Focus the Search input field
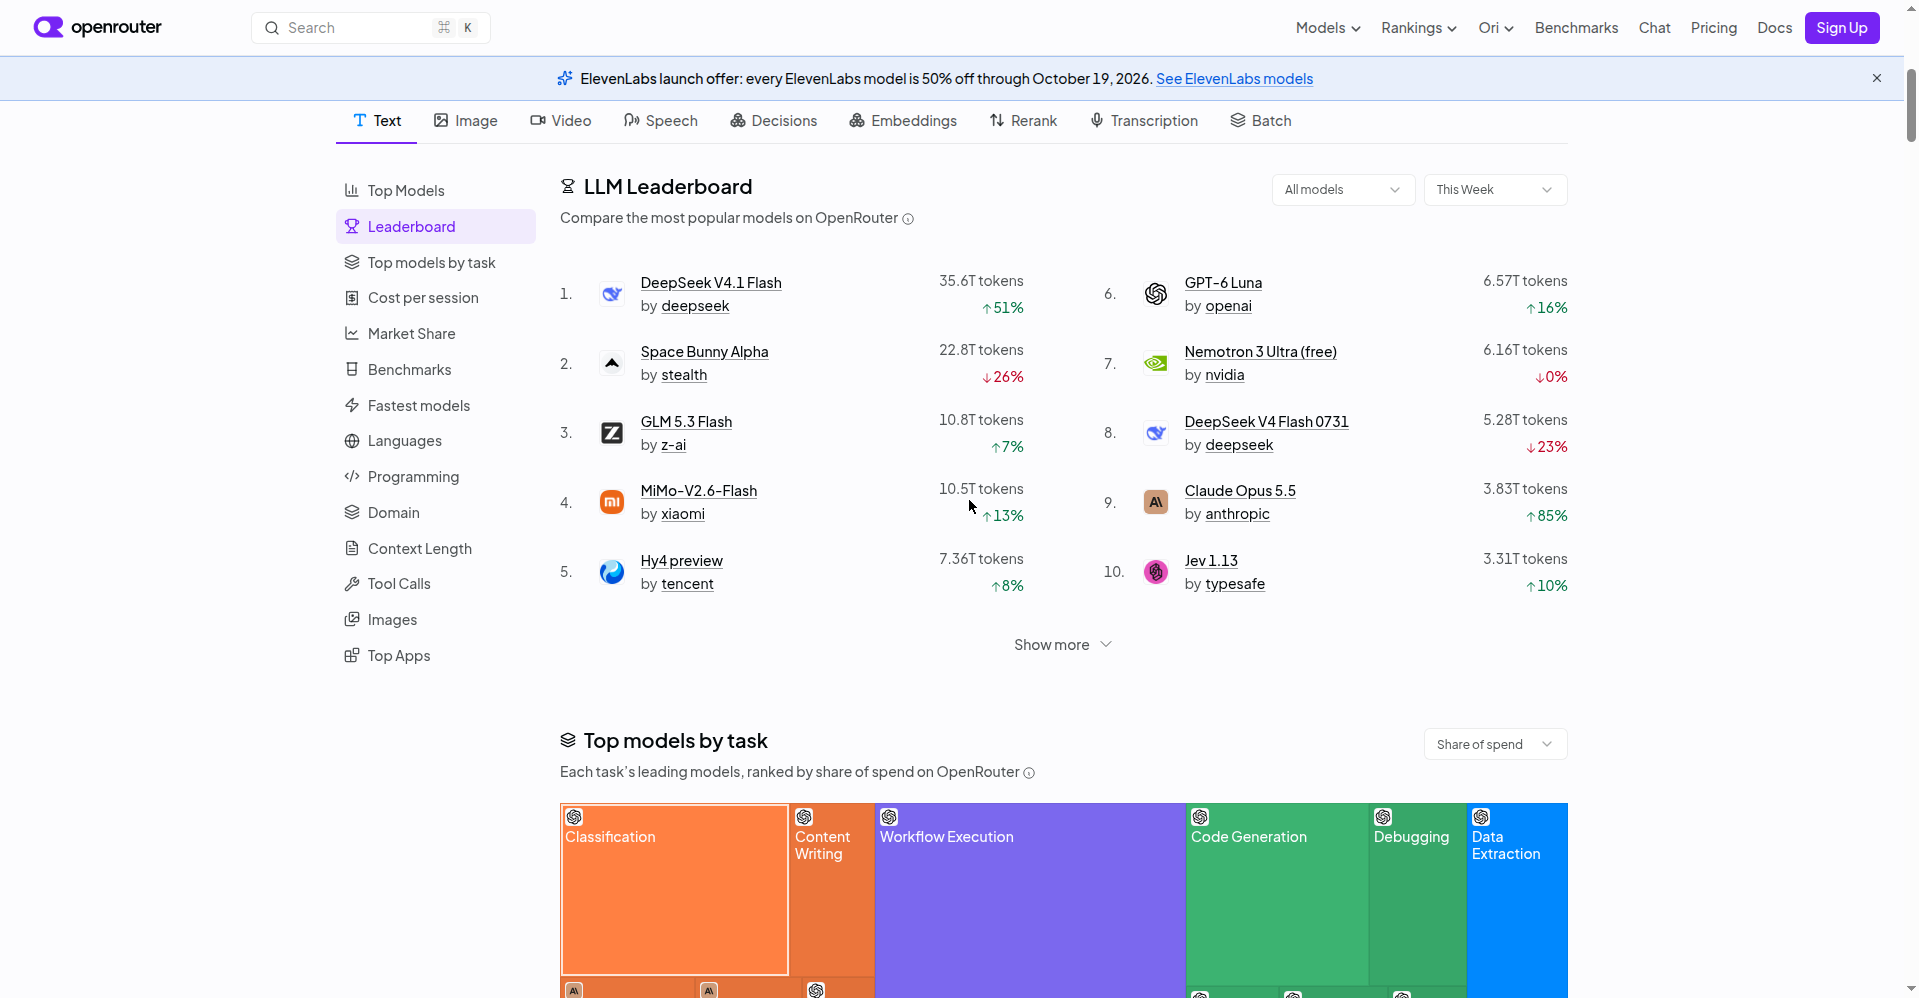Screen dimensions: 1919x998 (x=370, y=28)
